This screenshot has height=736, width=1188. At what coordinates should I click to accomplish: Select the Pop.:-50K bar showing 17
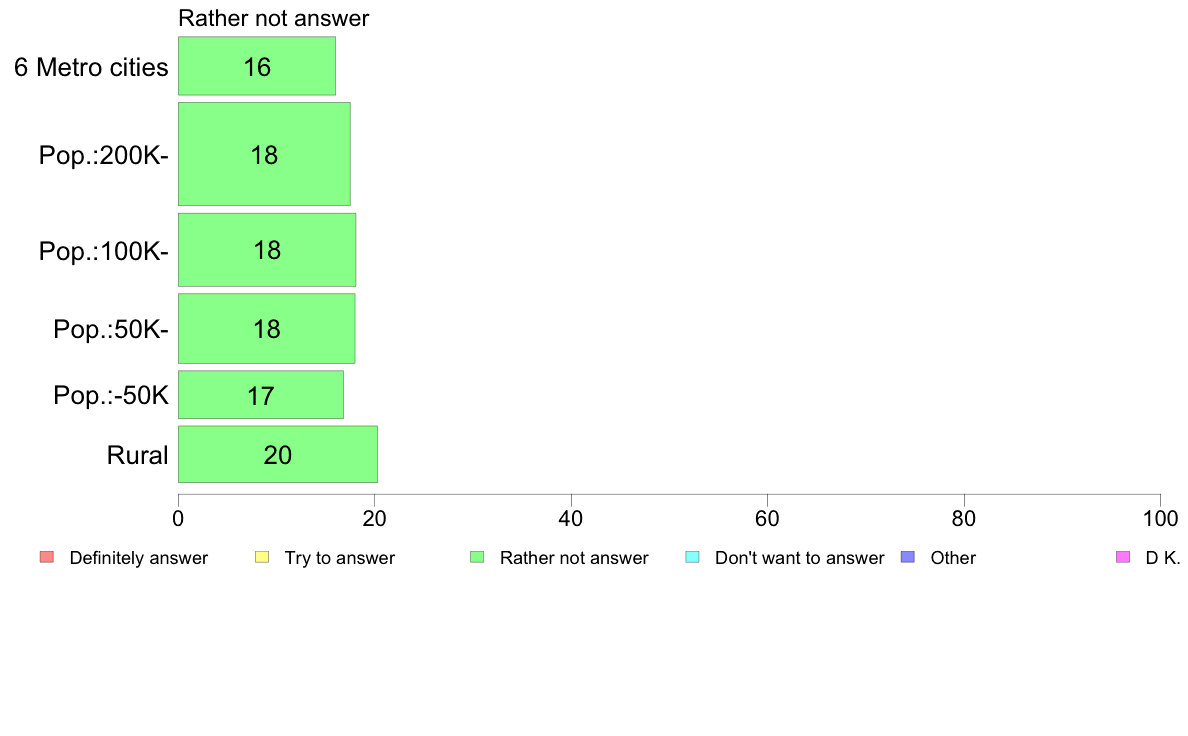coord(261,395)
